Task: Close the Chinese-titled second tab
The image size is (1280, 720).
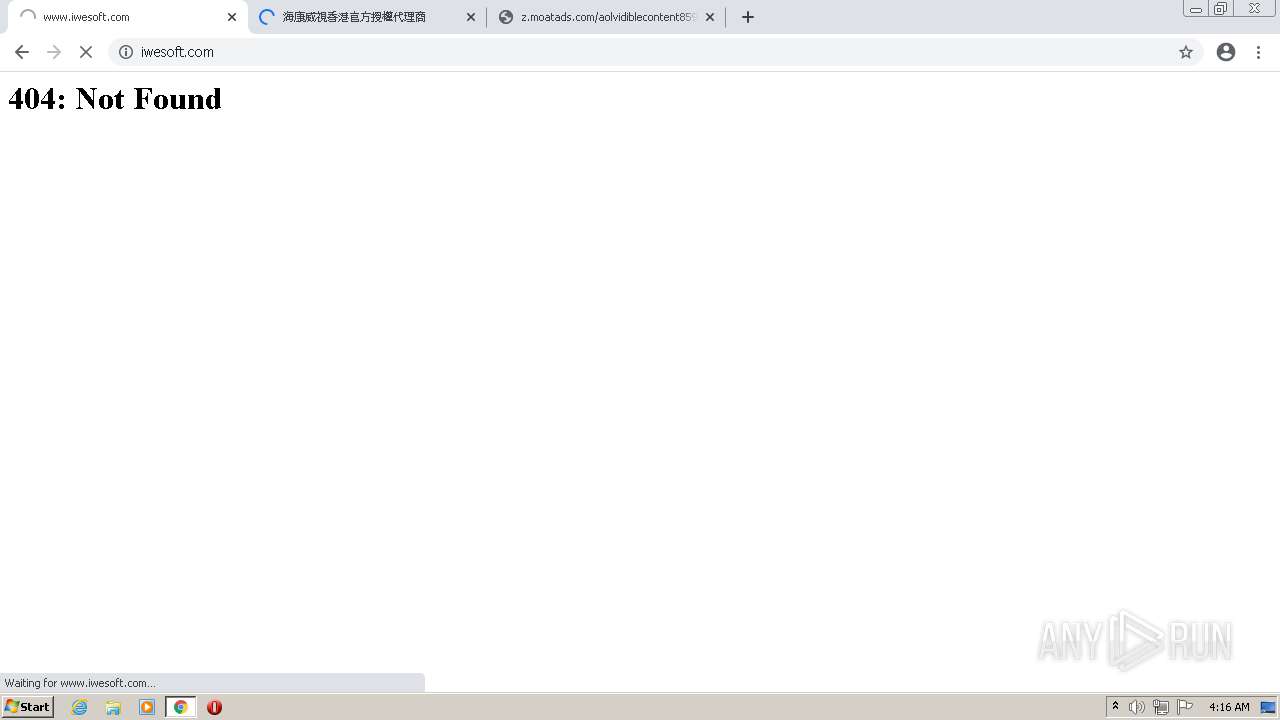Action: (x=471, y=17)
